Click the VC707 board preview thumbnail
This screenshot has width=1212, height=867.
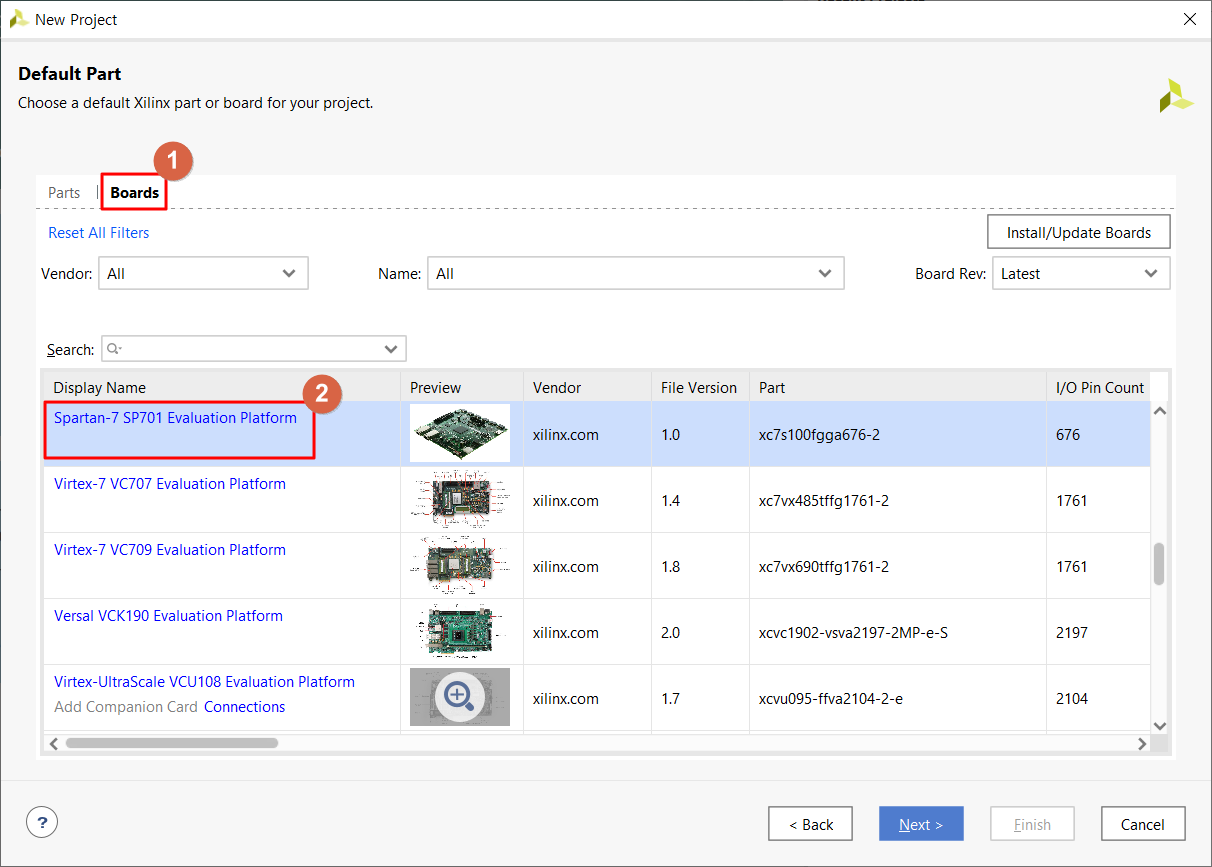460,499
